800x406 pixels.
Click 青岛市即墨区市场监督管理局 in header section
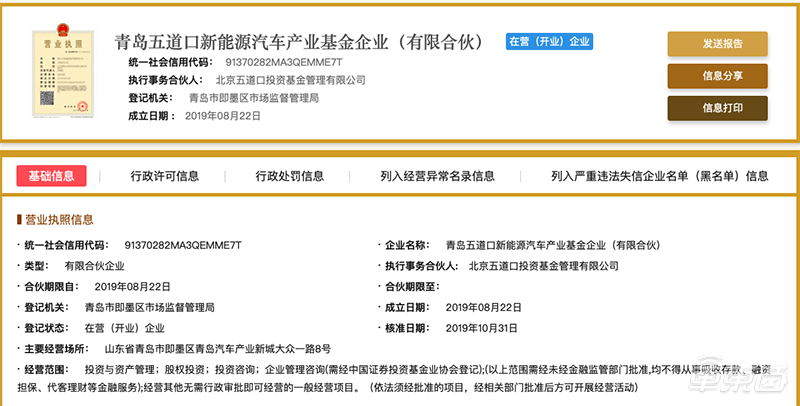coord(254,98)
